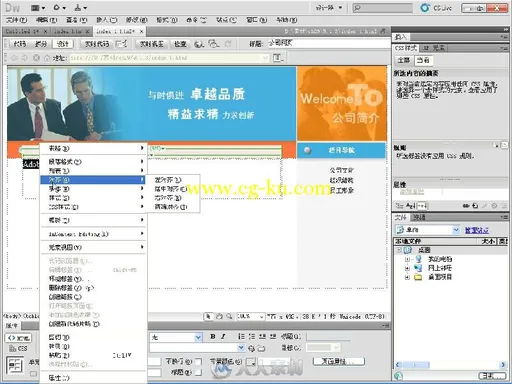Image resolution: width=512 pixels, height=384 pixels.
Task: Open the Site icon menu in title bar
Action: [x=81, y=7]
